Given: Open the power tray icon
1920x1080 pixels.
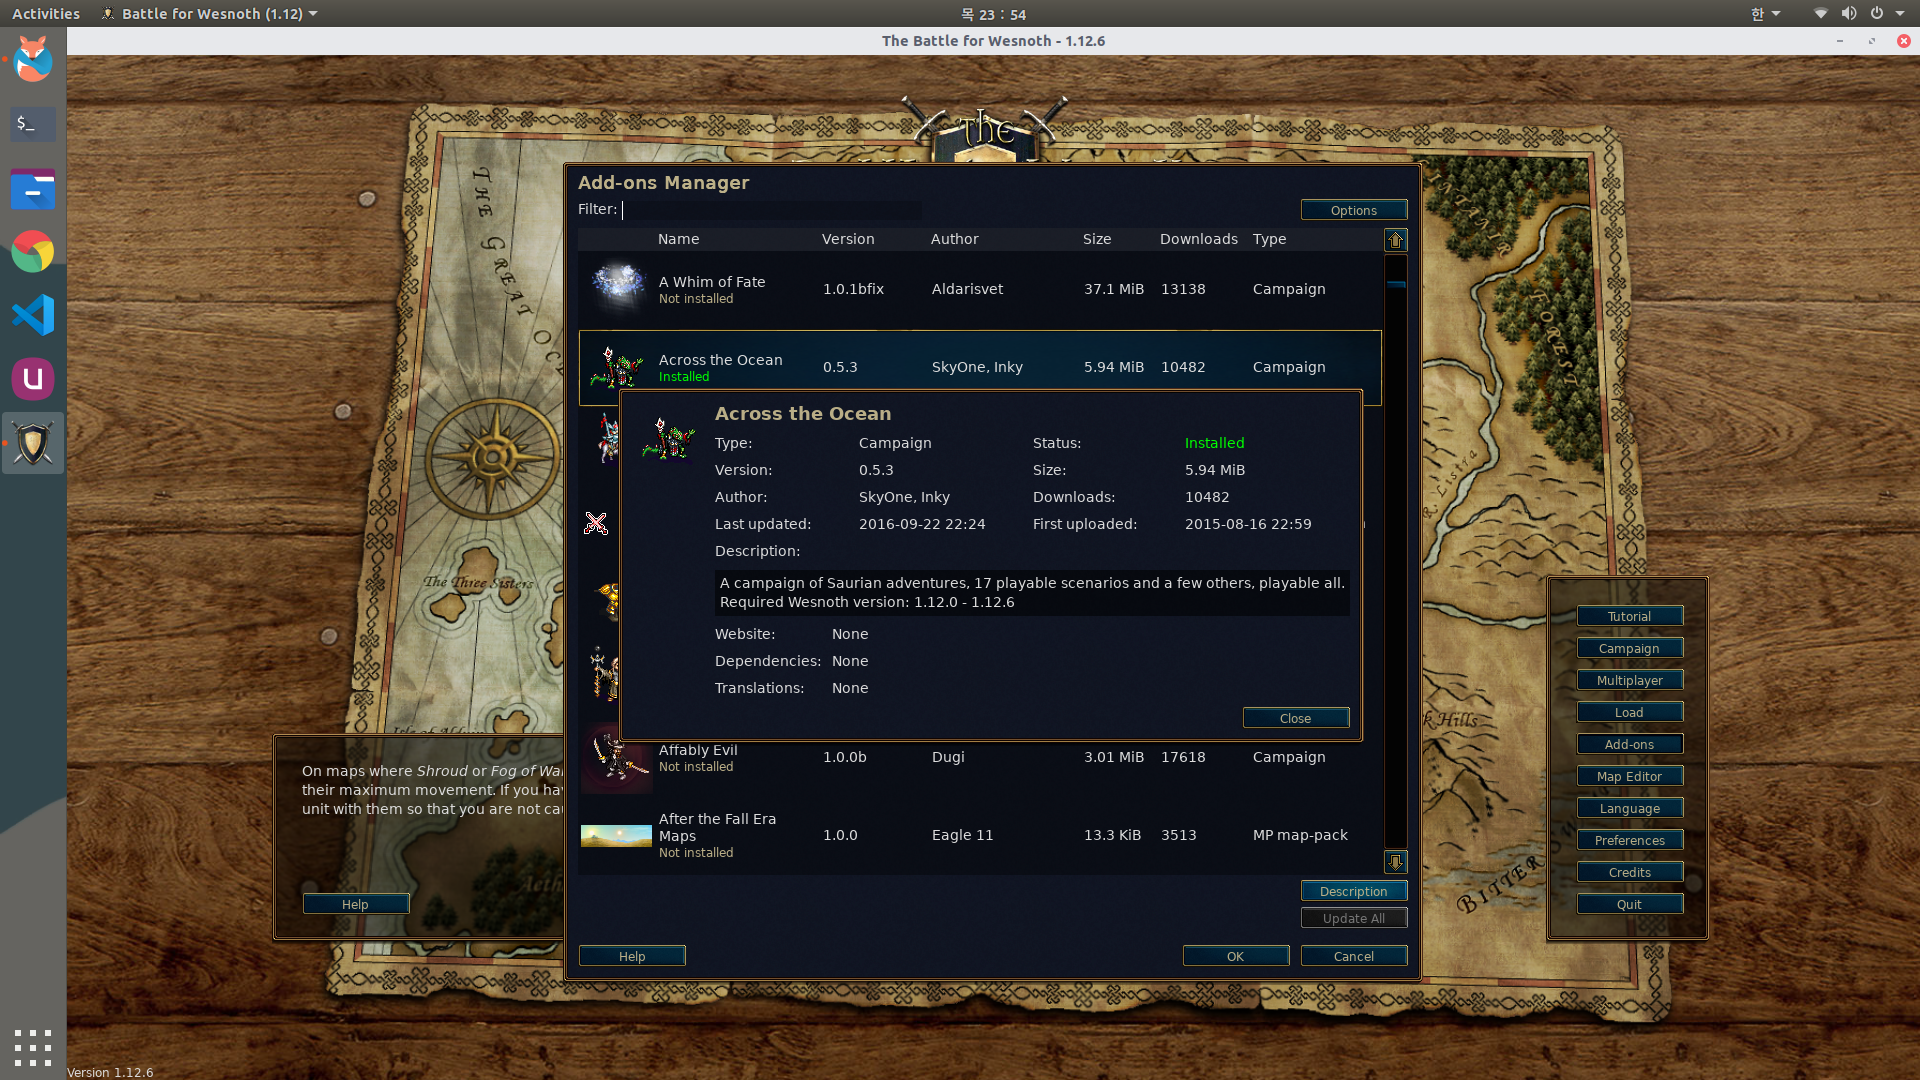Looking at the screenshot, I should (1877, 13).
